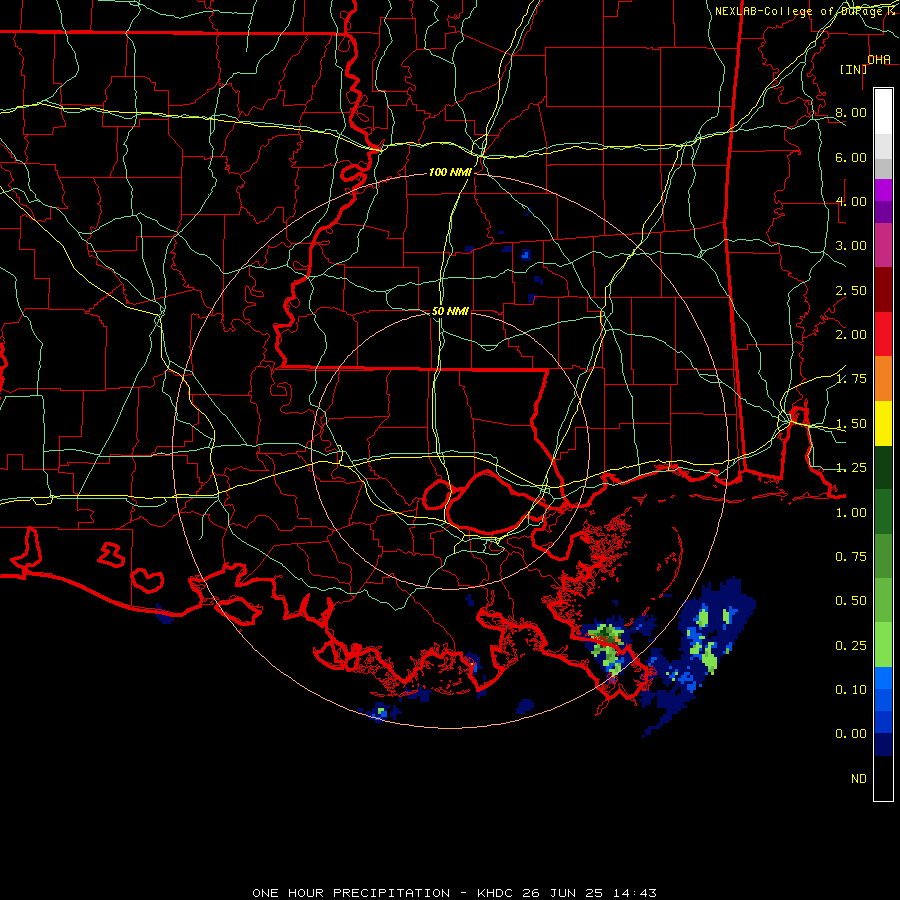900x900 pixels.
Task: Click the "NEXLAB-College of DuPage" header text
Action: point(798,11)
